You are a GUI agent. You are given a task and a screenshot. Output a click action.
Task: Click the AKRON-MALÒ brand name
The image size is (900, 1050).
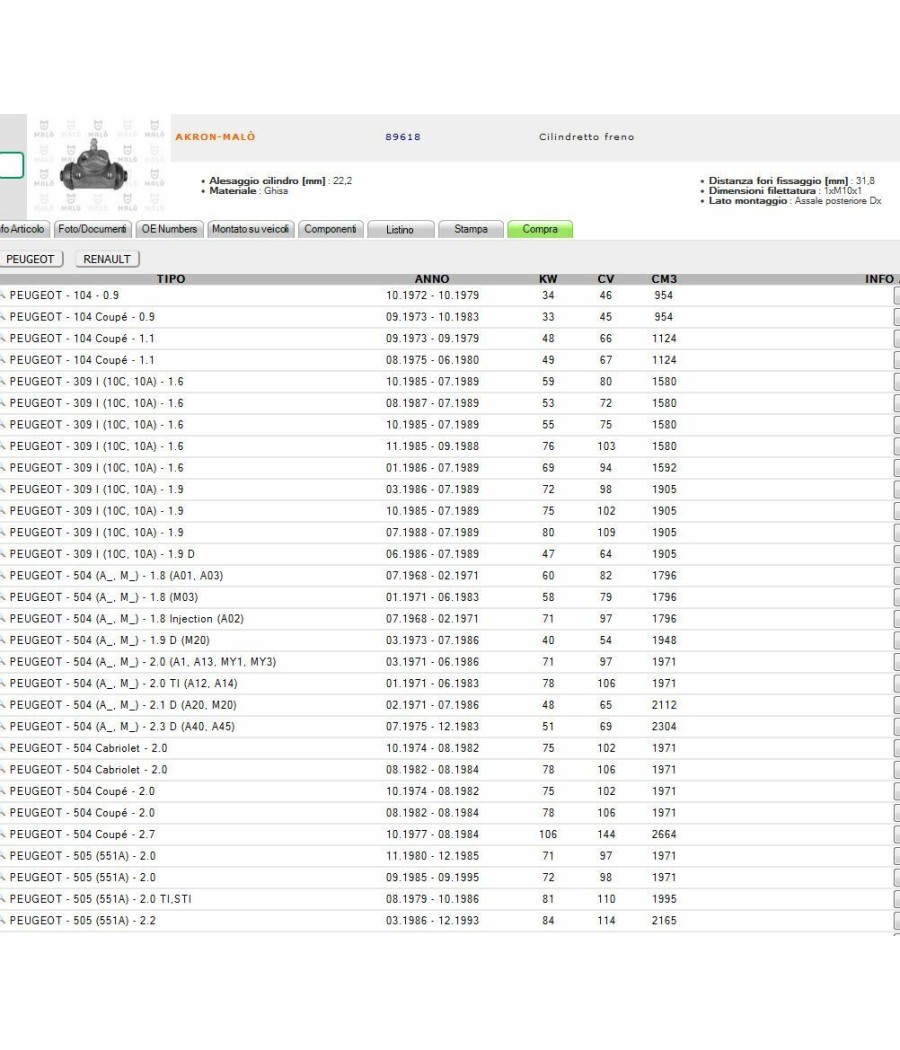tap(216, 137)
